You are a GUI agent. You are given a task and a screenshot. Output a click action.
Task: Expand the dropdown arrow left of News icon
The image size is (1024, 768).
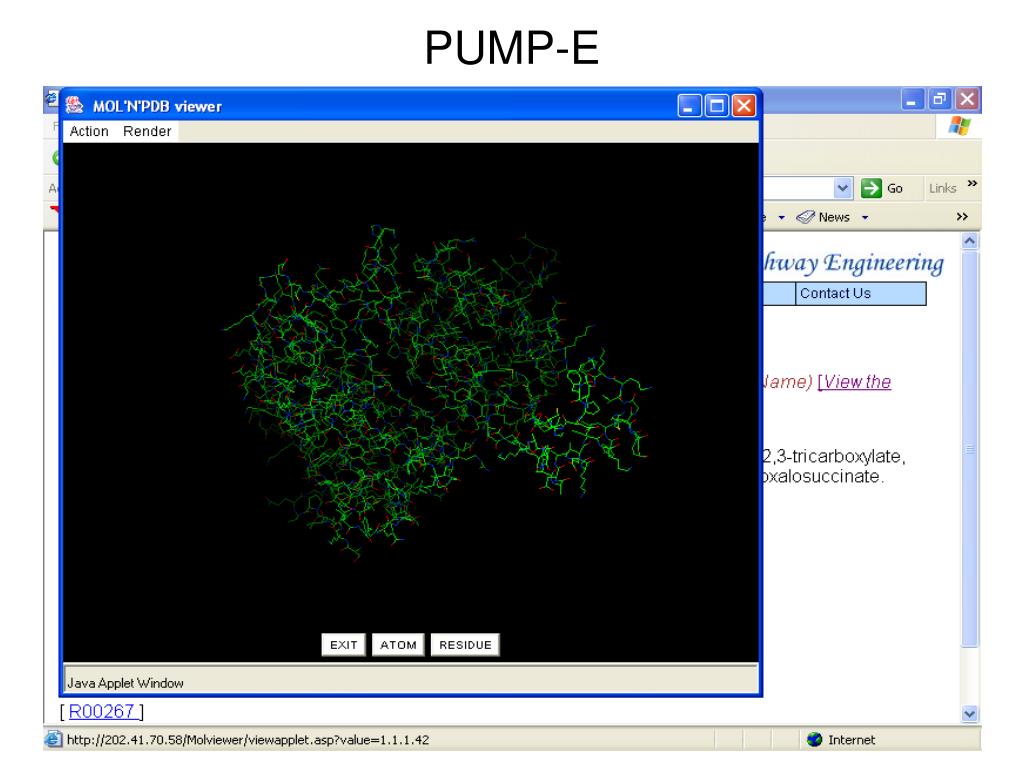(x=782, y=217)
